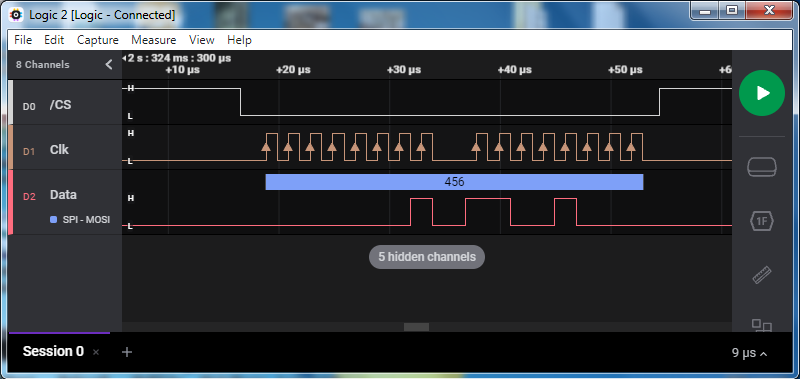
Task: Open the File menu
Action: click(23, 40)
